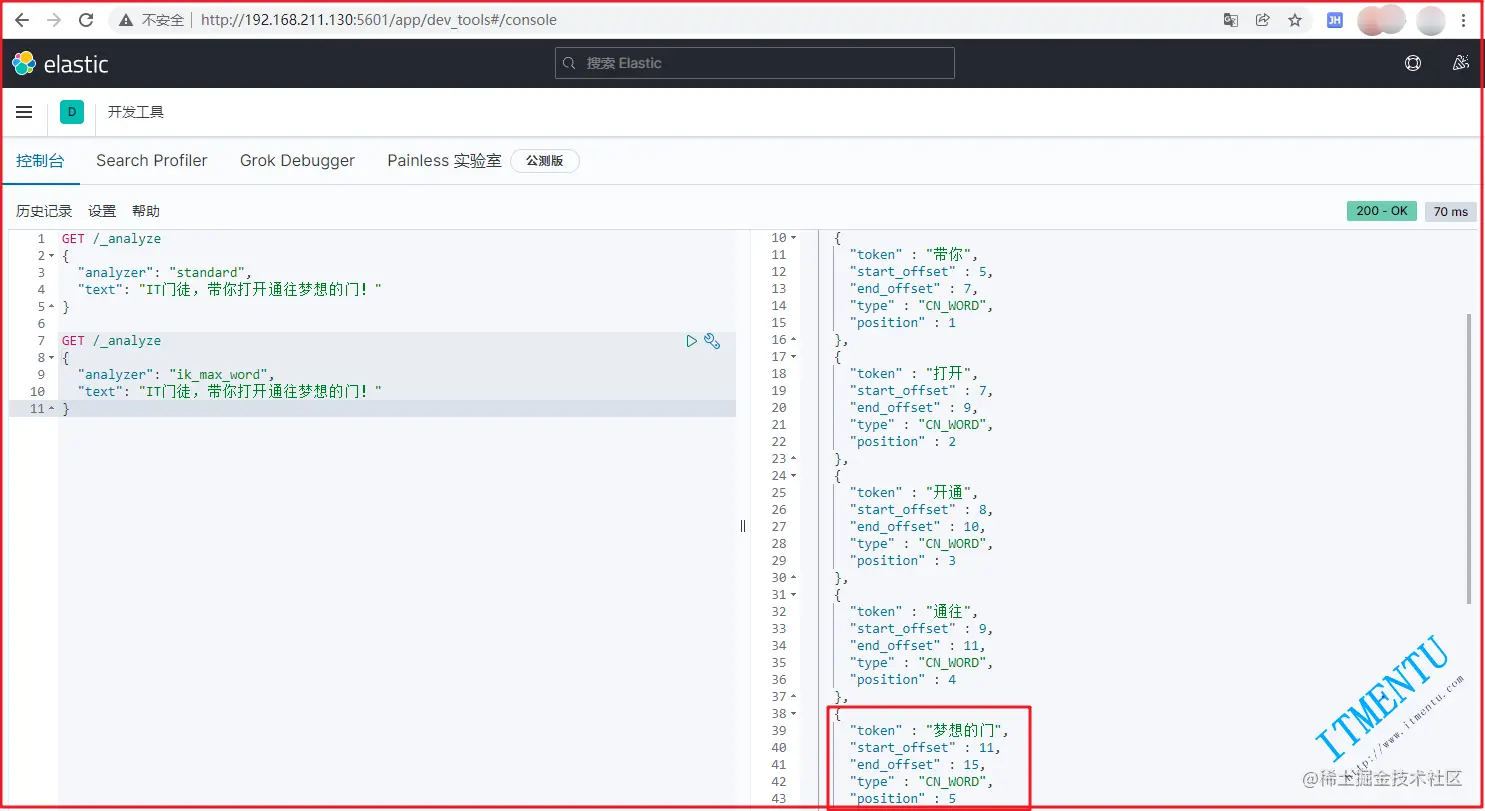
Task: Open the hamburger navigation menu
Action: [24, 112]
